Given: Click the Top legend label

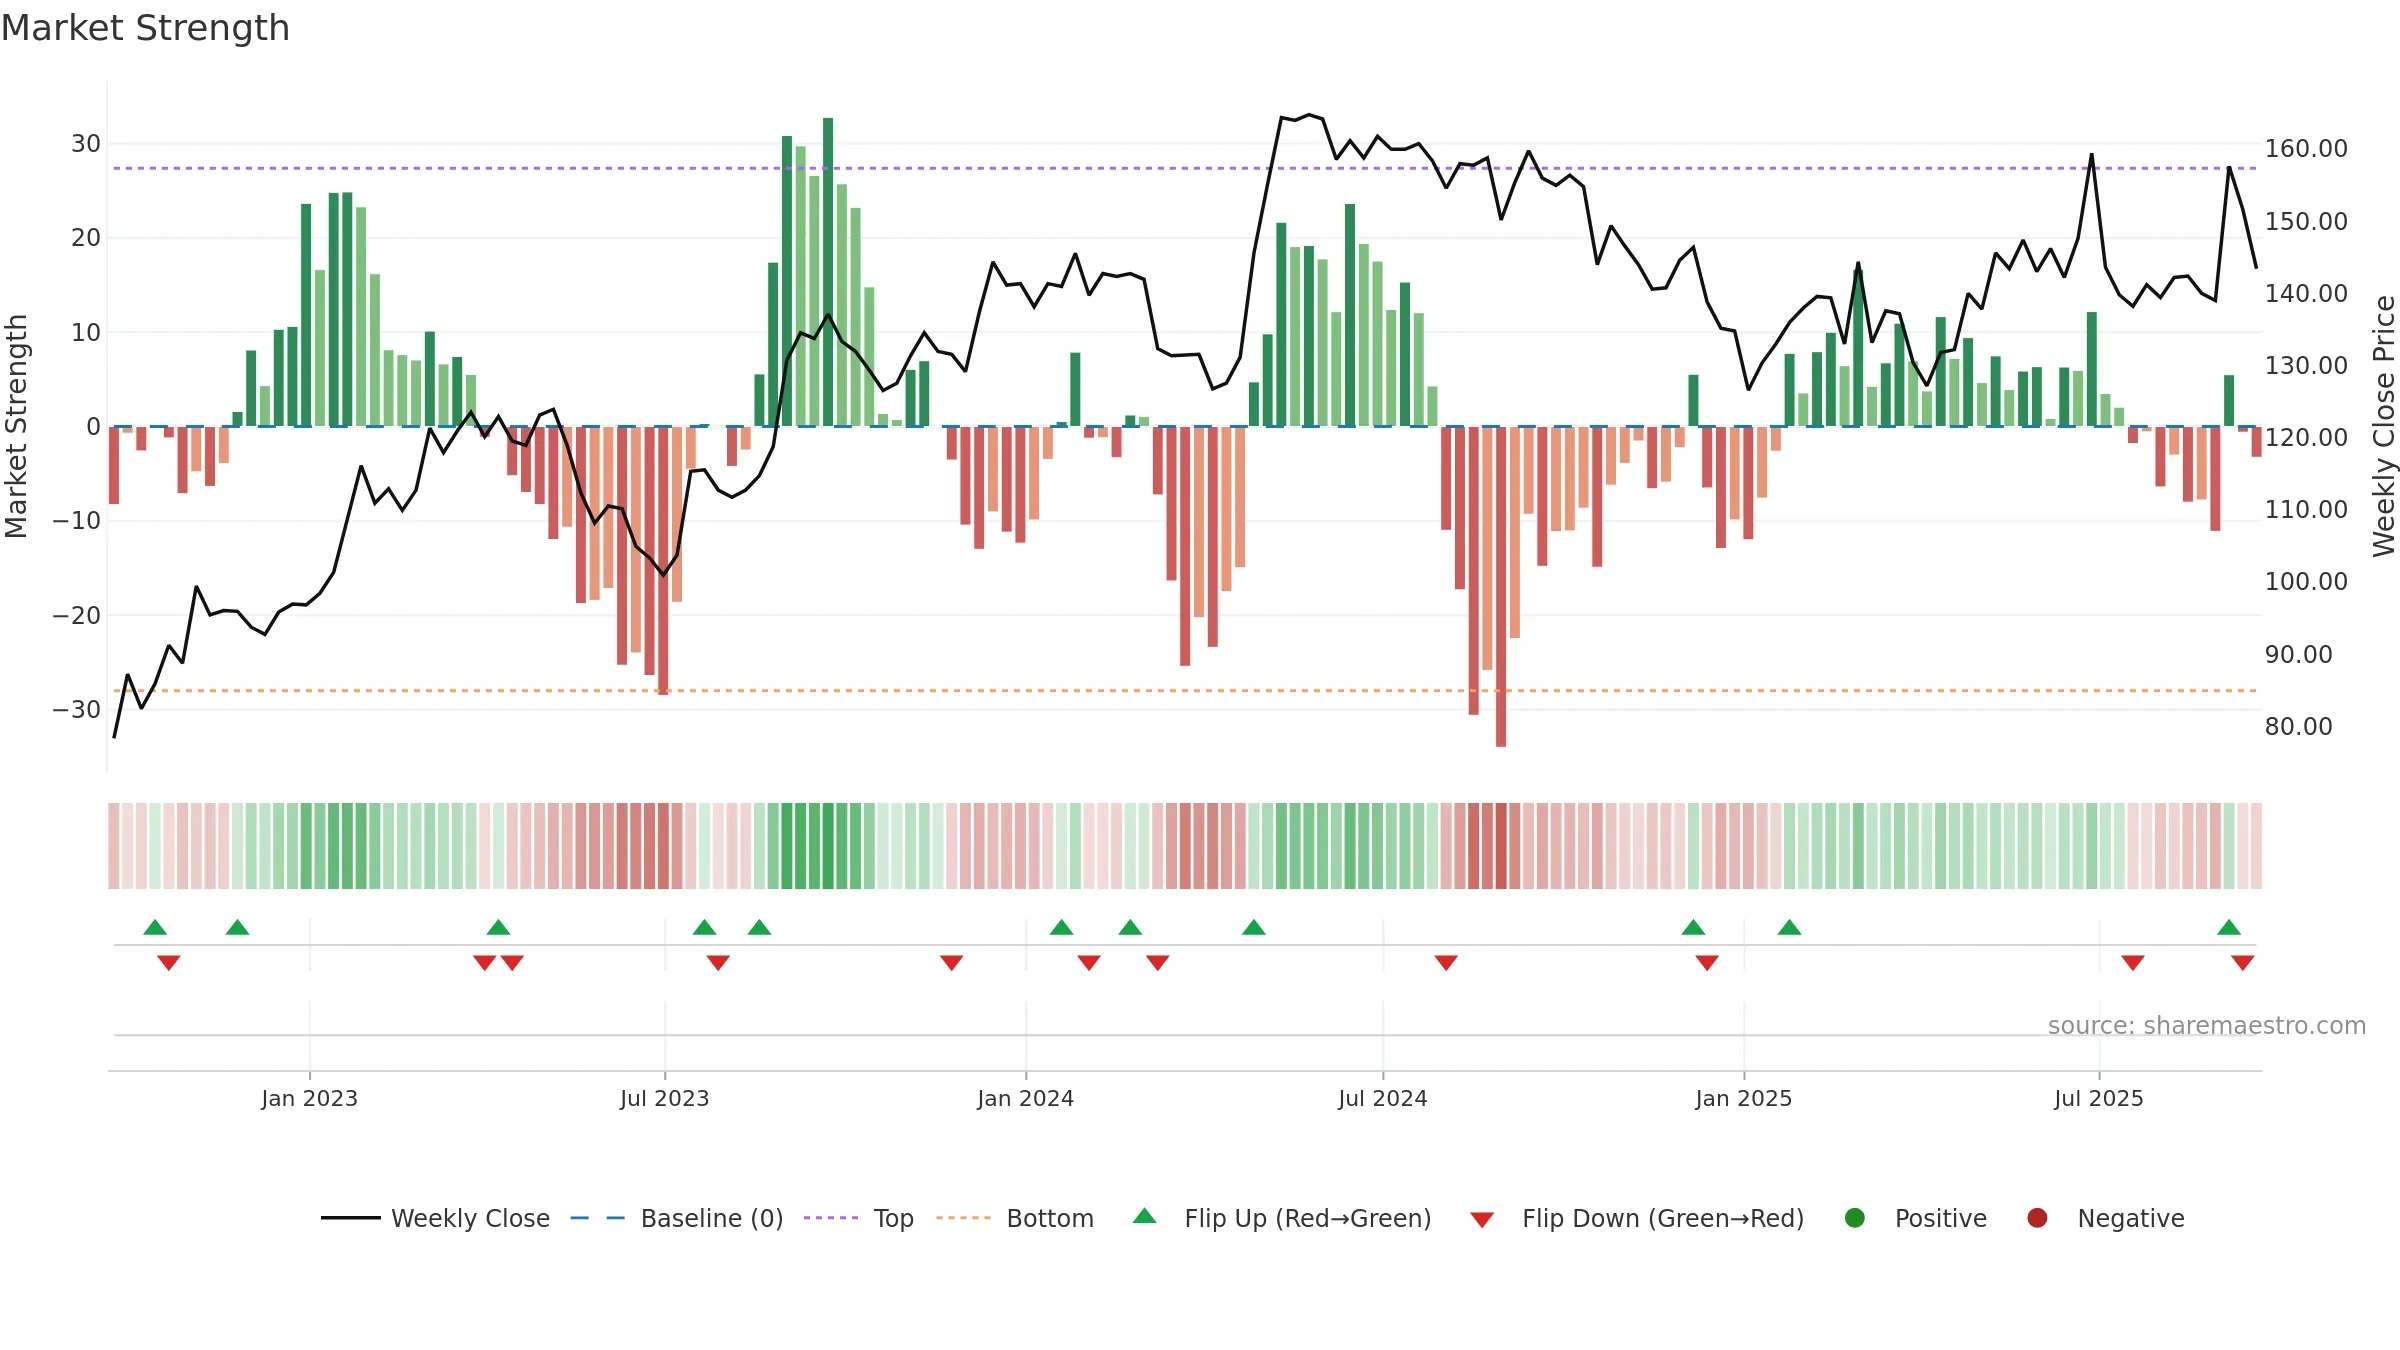Looking at the screenshot, I should click(x=893, y=1218).
